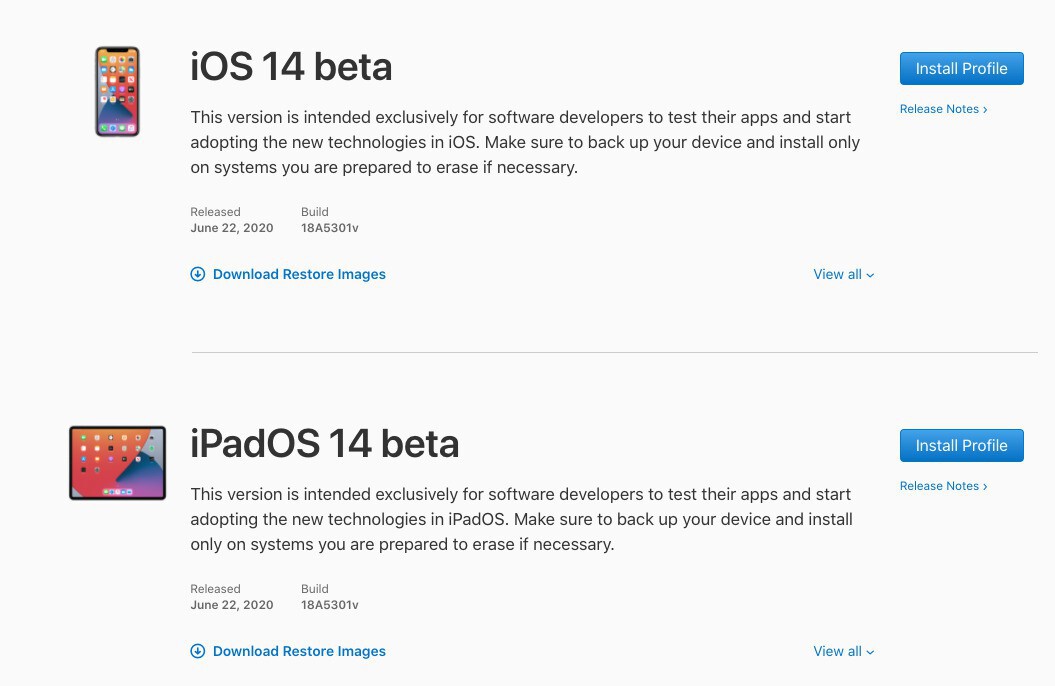Click the iOS 14 beta heading
Viewport: 1055px width, 686px height.
coord(291,67)
